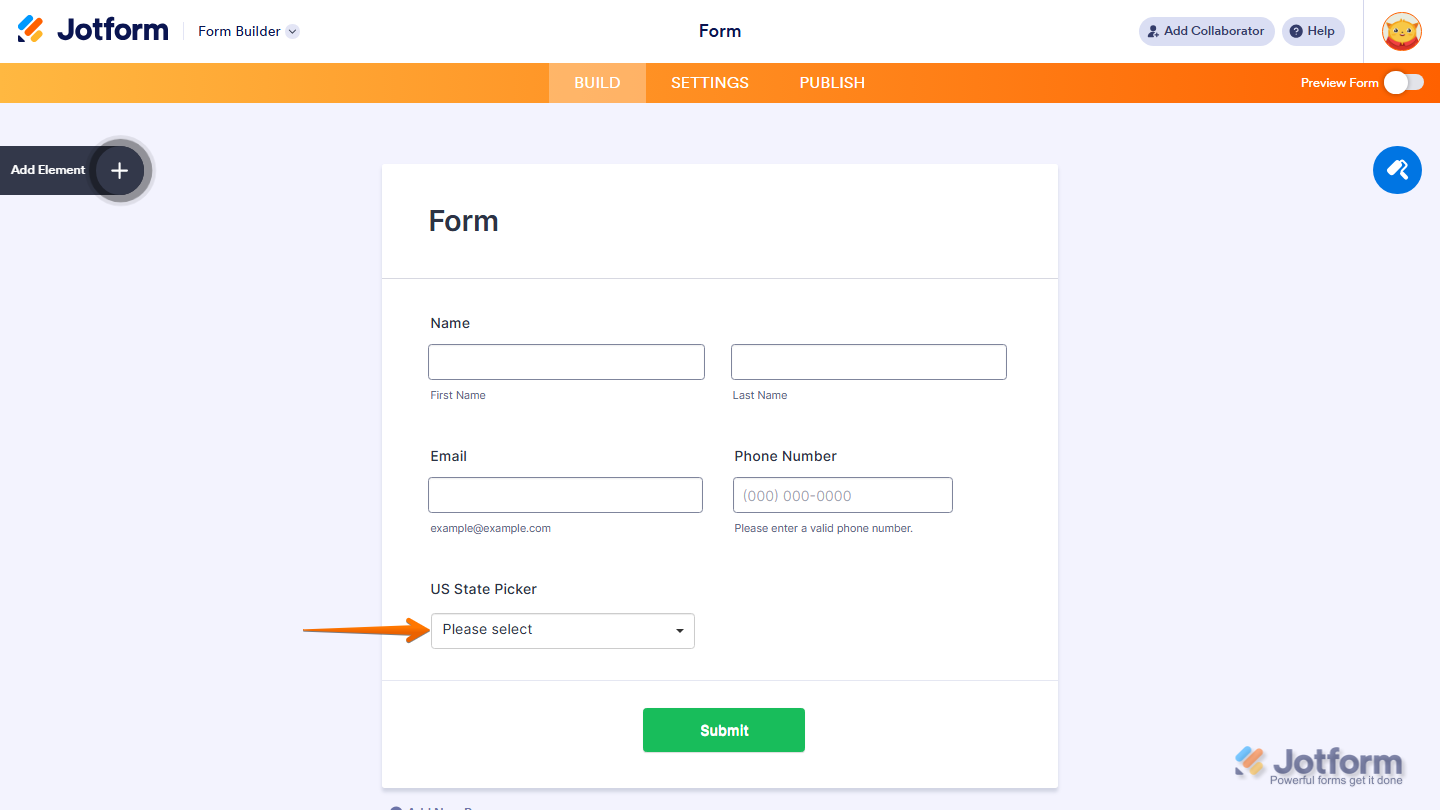The image size is (1440, 810).
Task: Switch to the PUBLISH tab
Action: [831, 83]
